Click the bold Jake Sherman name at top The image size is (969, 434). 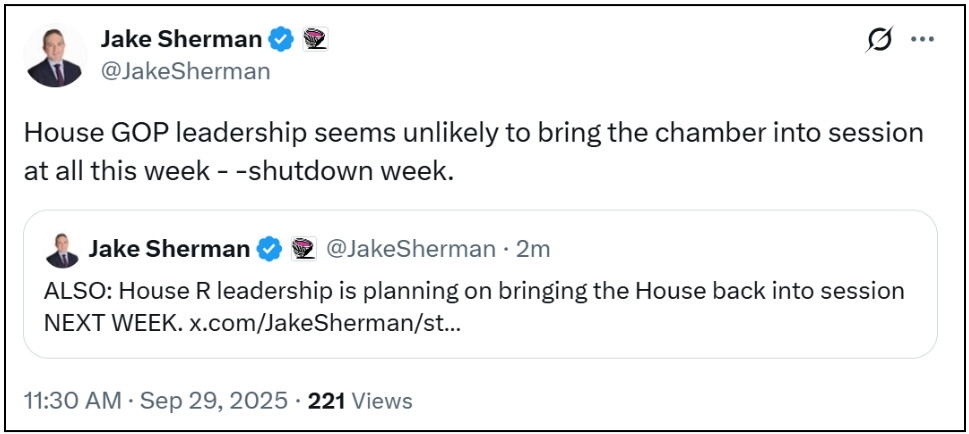pos(181,40)
